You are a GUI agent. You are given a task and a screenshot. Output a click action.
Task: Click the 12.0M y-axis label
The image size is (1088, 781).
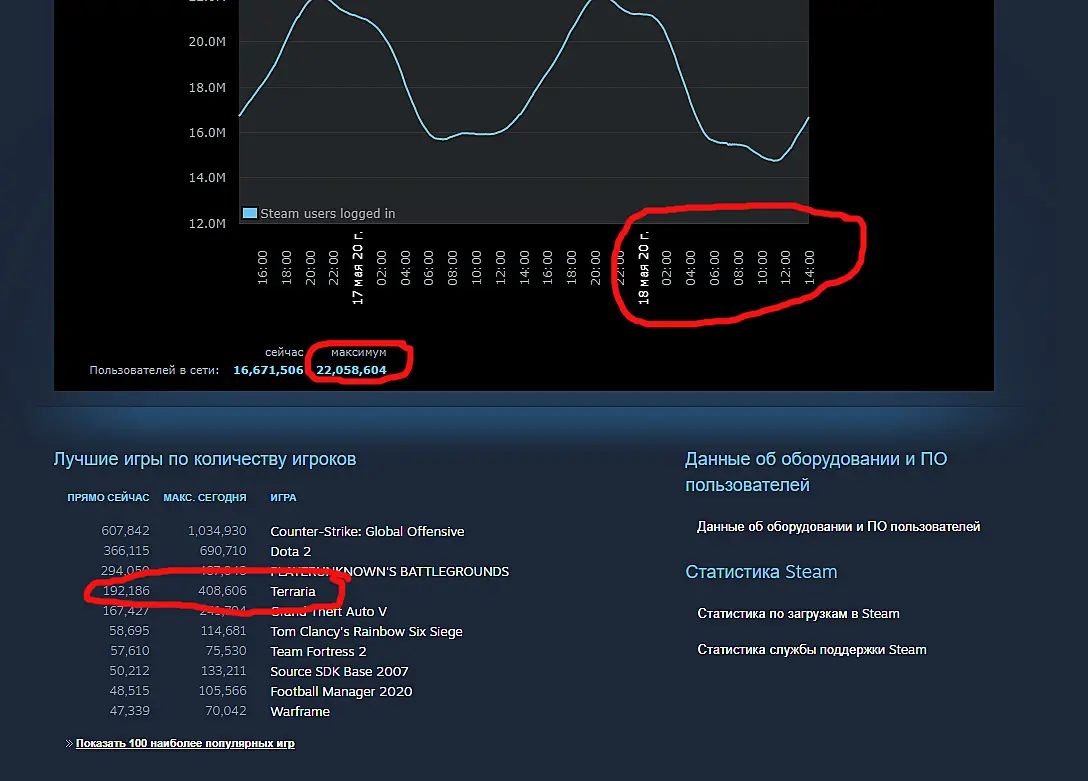point(207,223)
